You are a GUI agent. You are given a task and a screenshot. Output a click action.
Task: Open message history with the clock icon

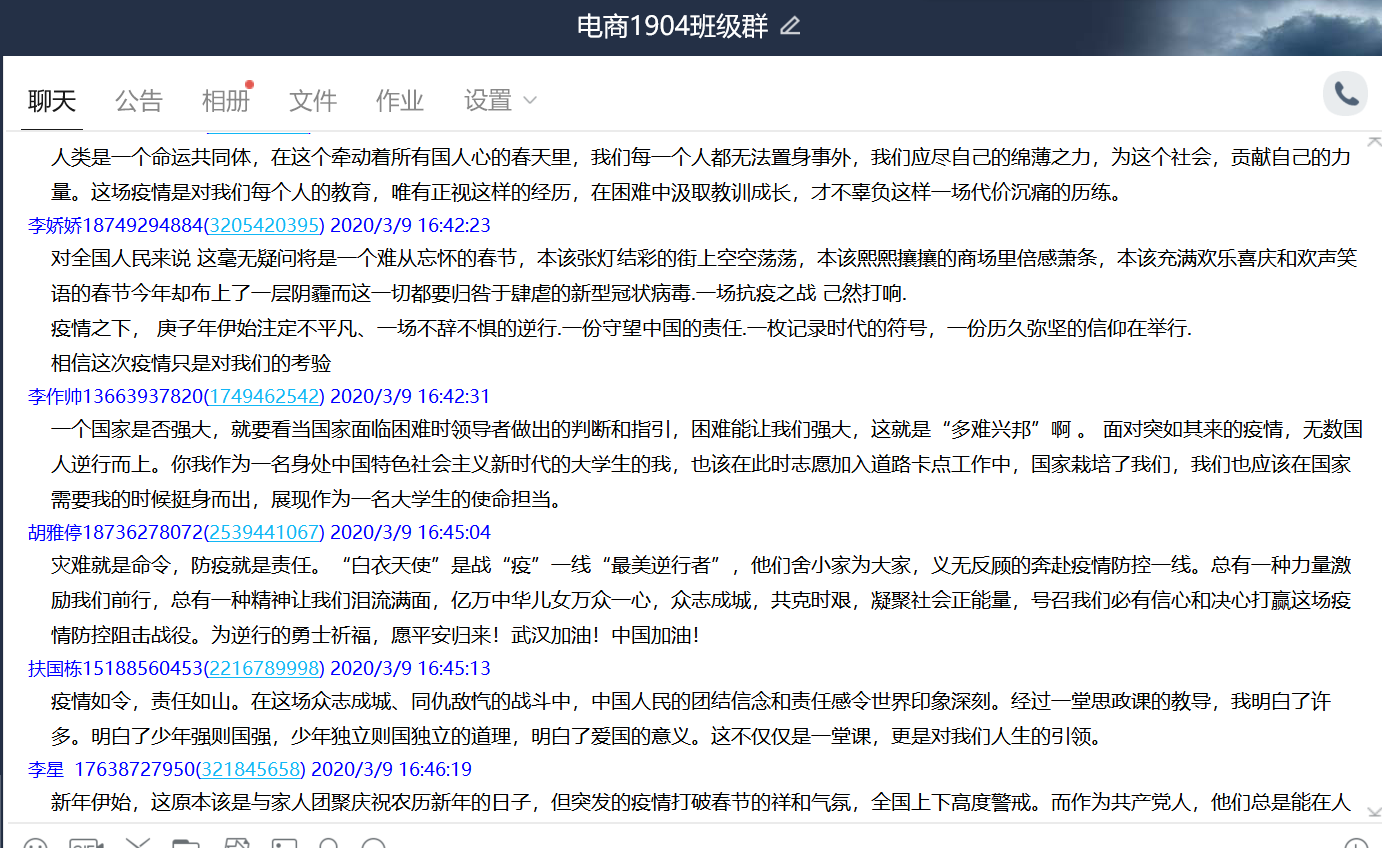click(1356, 843)
